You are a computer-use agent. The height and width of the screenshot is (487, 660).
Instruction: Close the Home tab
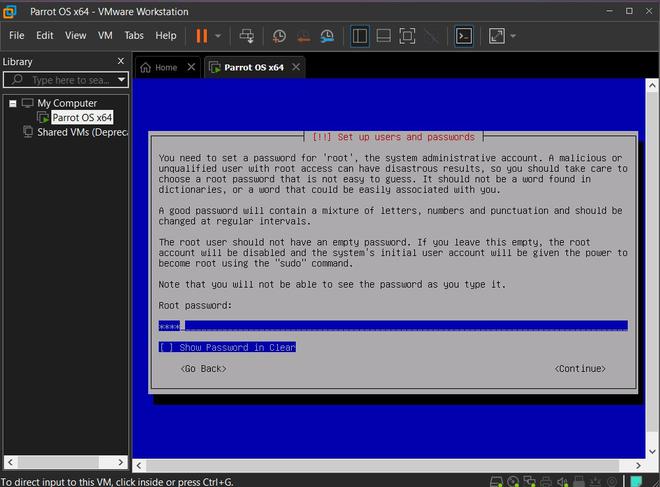[191, 67]
